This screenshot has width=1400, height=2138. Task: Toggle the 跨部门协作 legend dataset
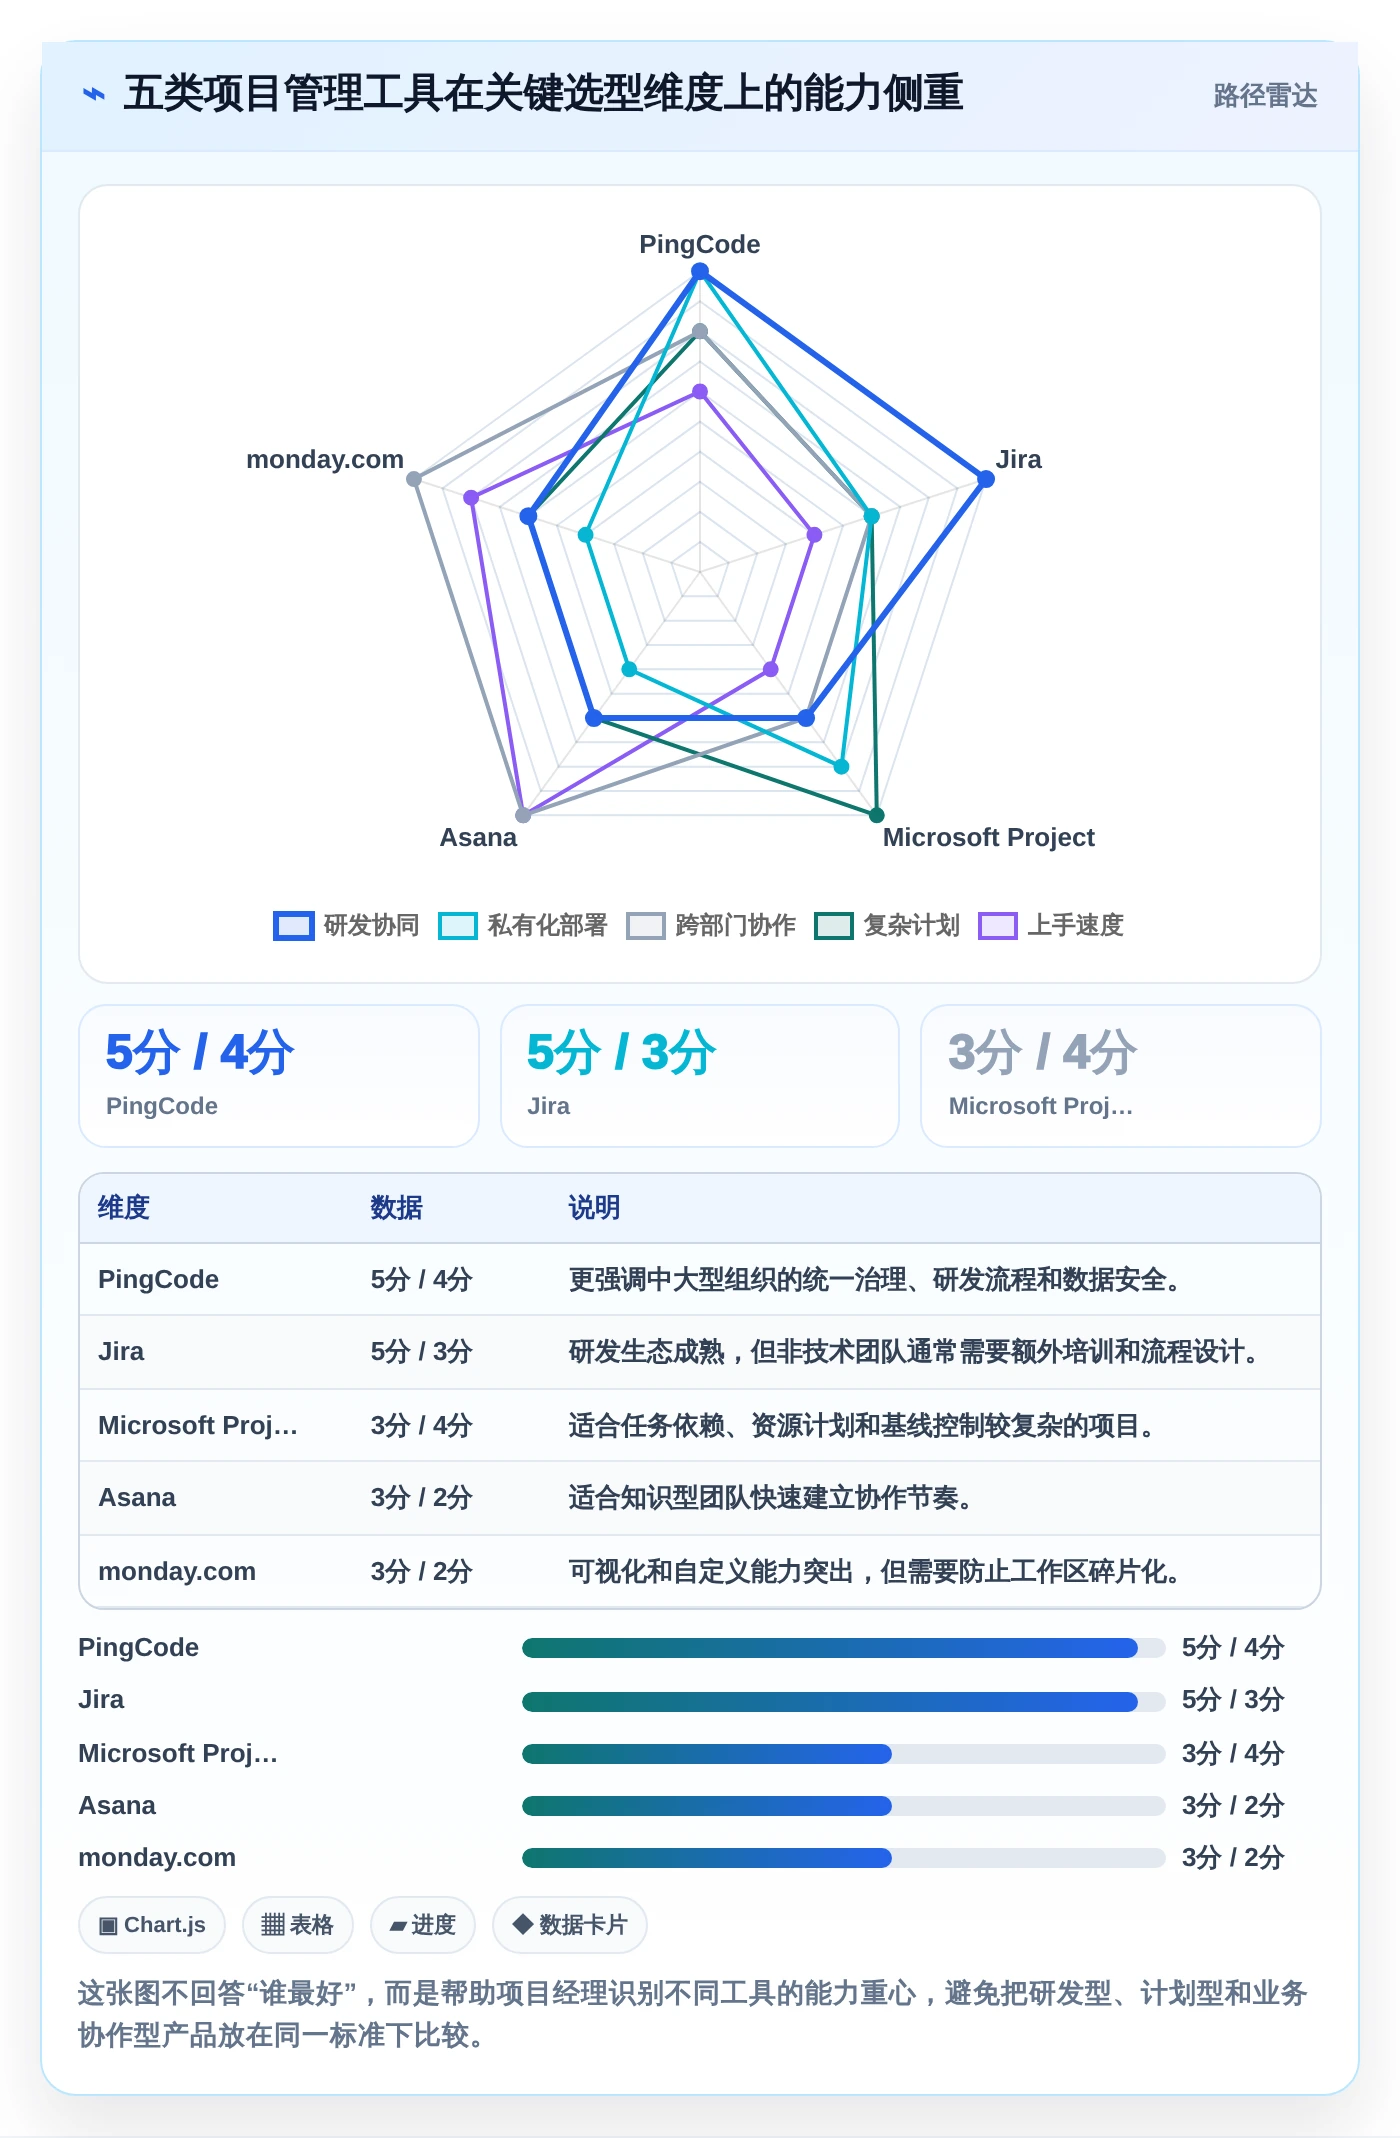click(711, 925)
